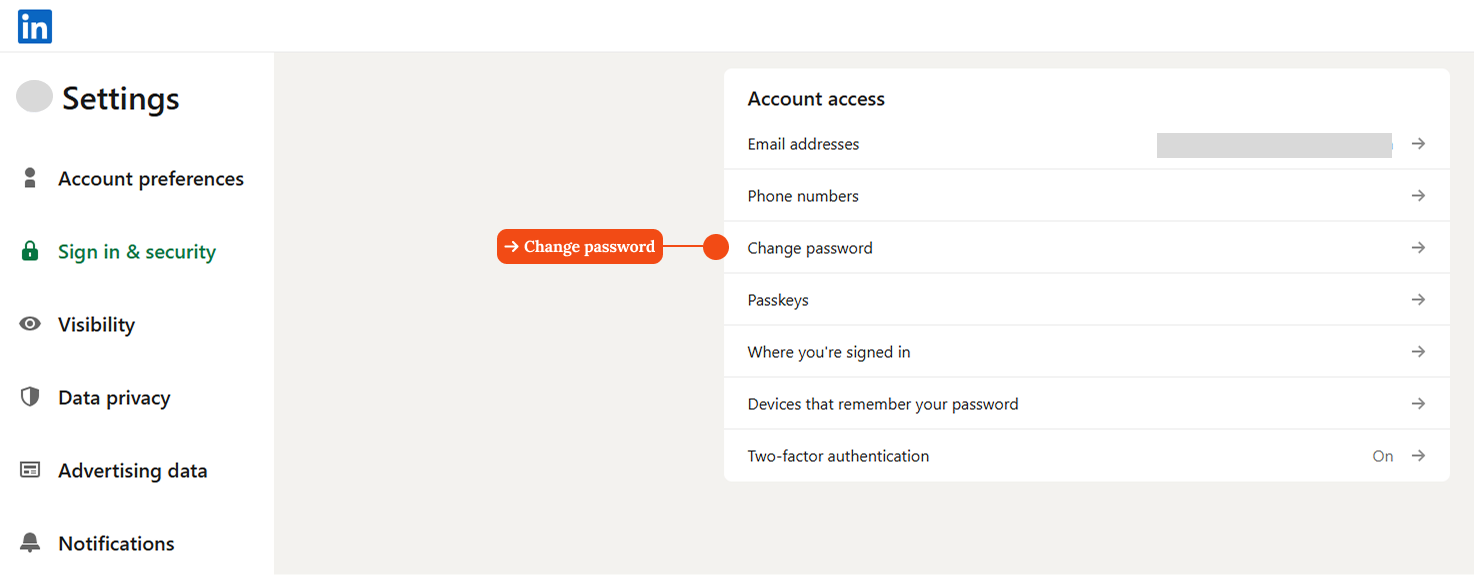Image resolution: width=1474 pixels, height=575 pixels.
Task: Open Two-factor authentication showing On status
Action: [x=1086, y=456]
